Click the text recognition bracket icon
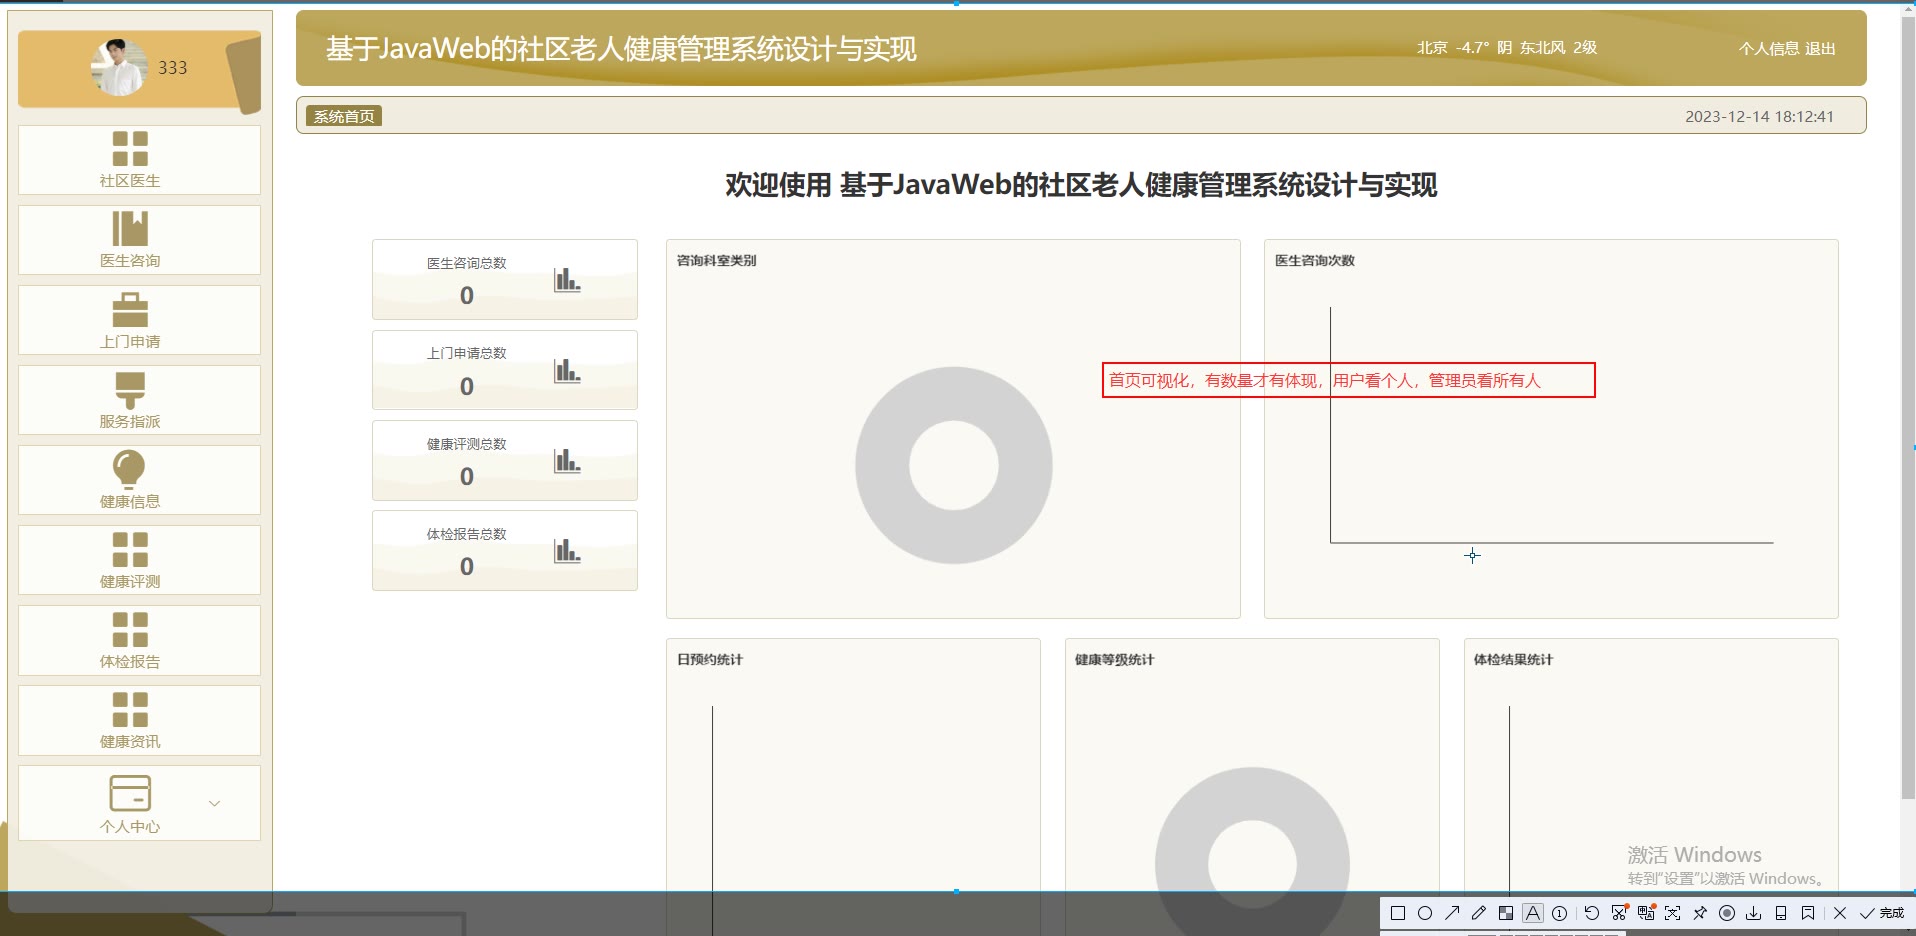1916x936 pixels. (x=1673, y=913)
